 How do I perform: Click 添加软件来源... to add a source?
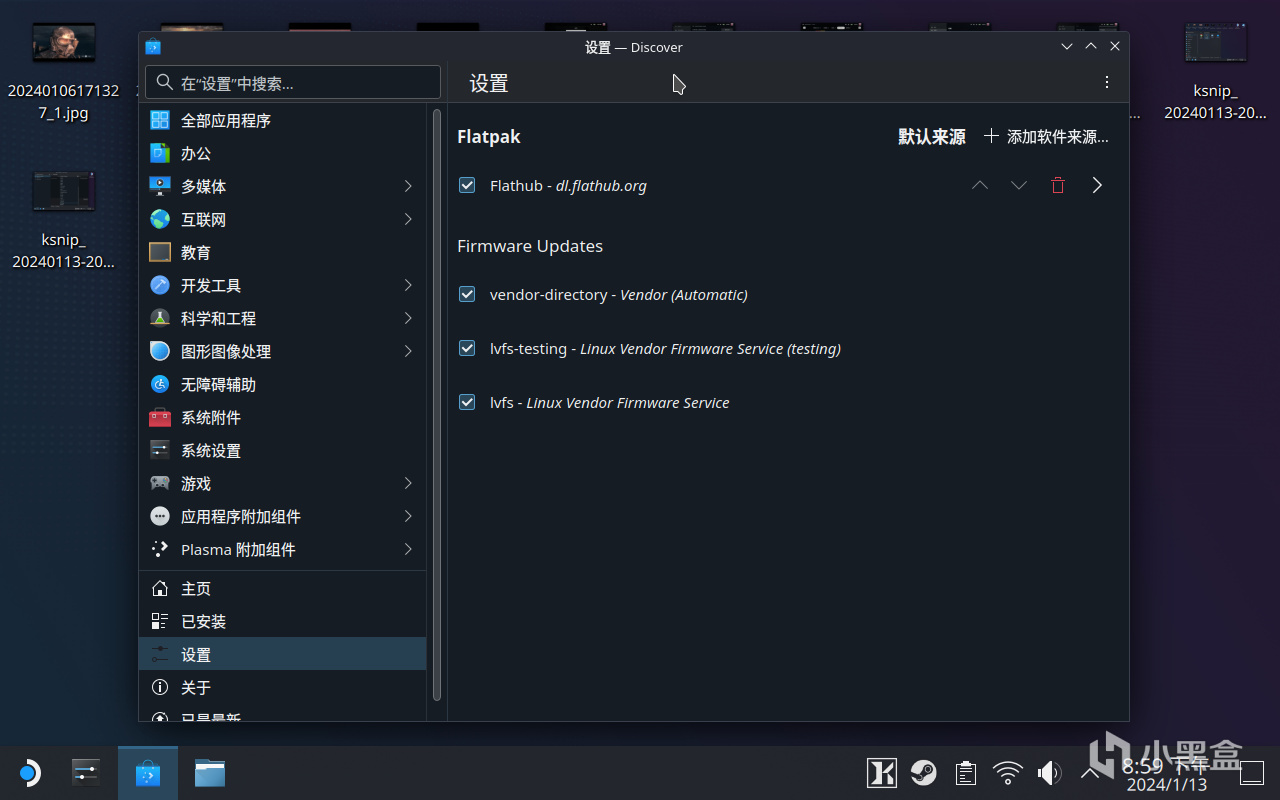[x=1046, y=136]
